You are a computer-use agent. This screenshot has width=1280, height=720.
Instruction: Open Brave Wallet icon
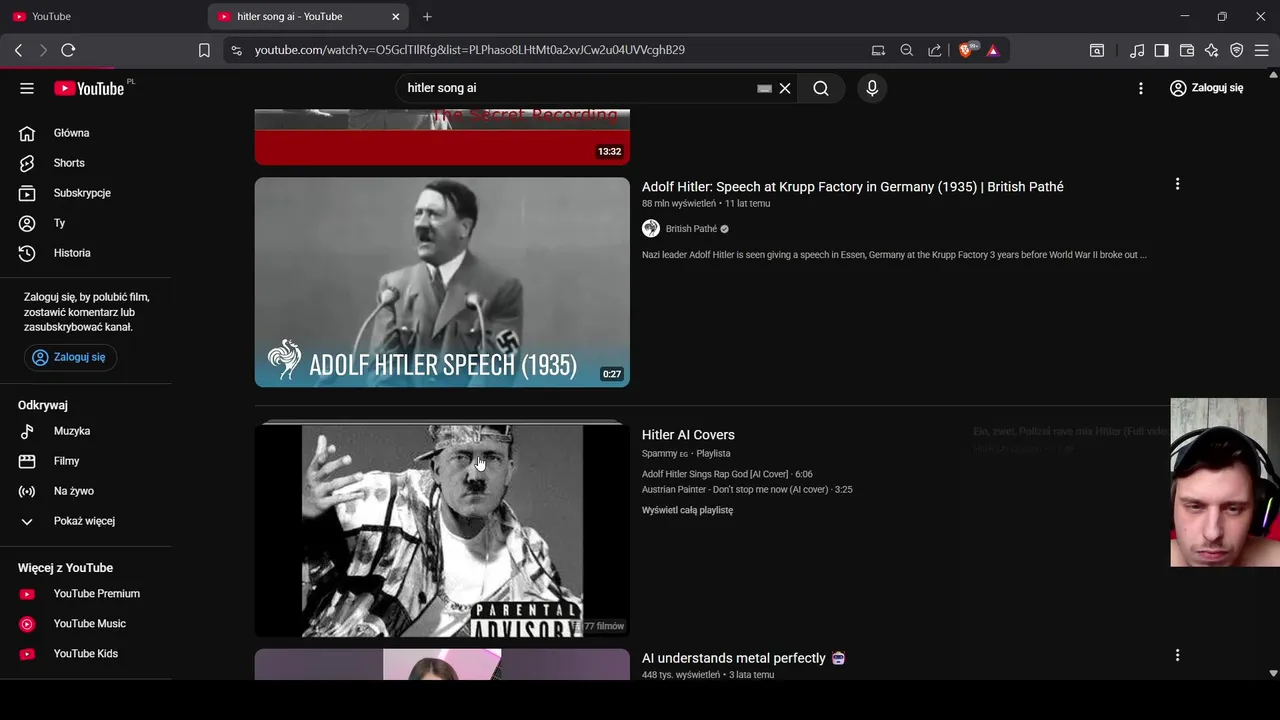pyautogui.click(x=1187, y=50)
